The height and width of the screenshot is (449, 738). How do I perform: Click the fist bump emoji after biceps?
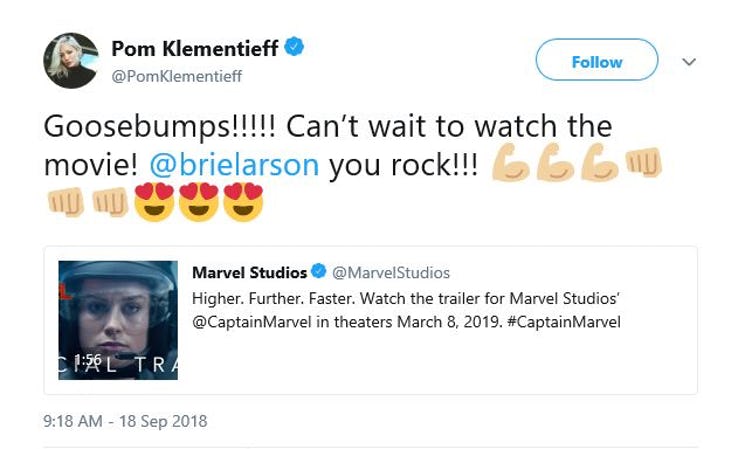click(x=644, y=165)
